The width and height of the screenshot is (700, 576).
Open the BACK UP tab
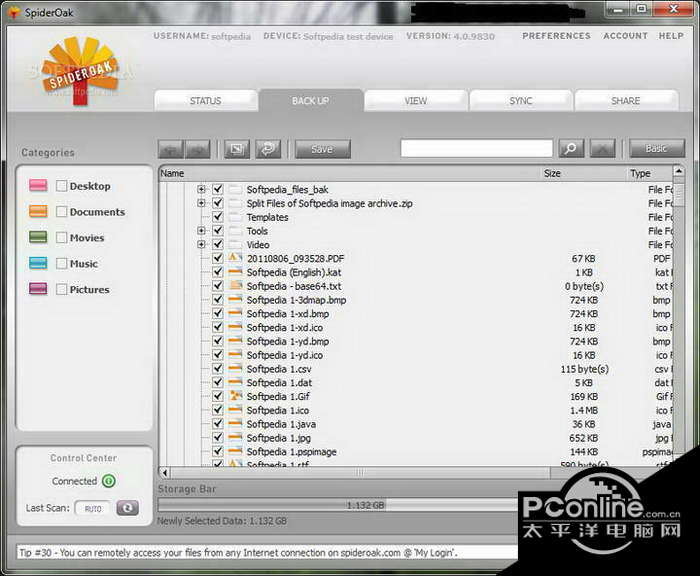(x=311, y=100)
